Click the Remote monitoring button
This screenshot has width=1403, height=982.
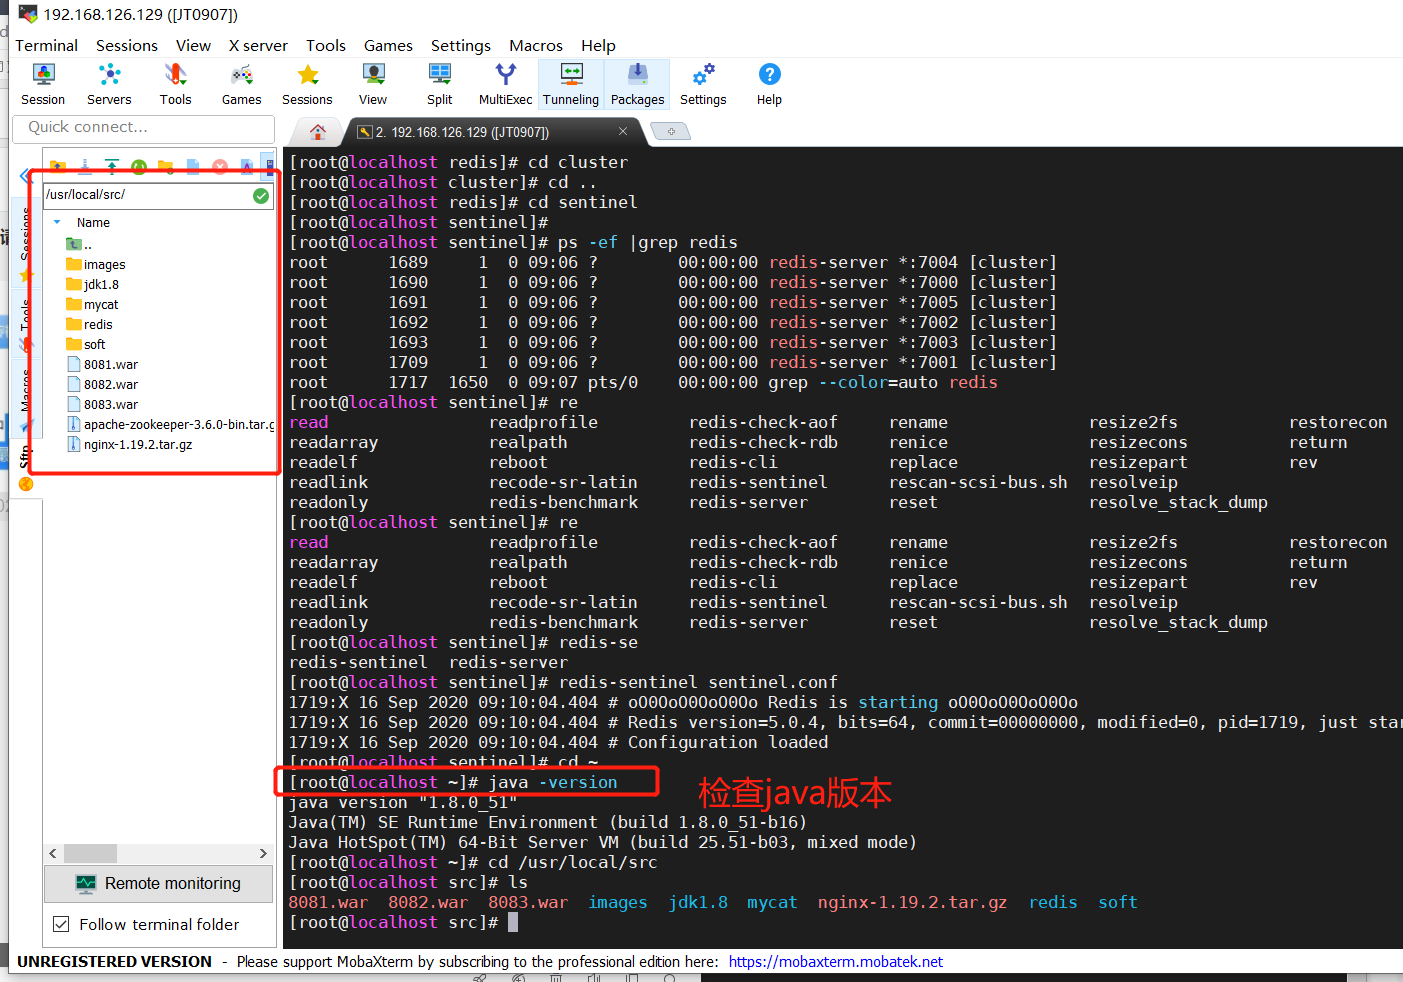tap(158, 883)
